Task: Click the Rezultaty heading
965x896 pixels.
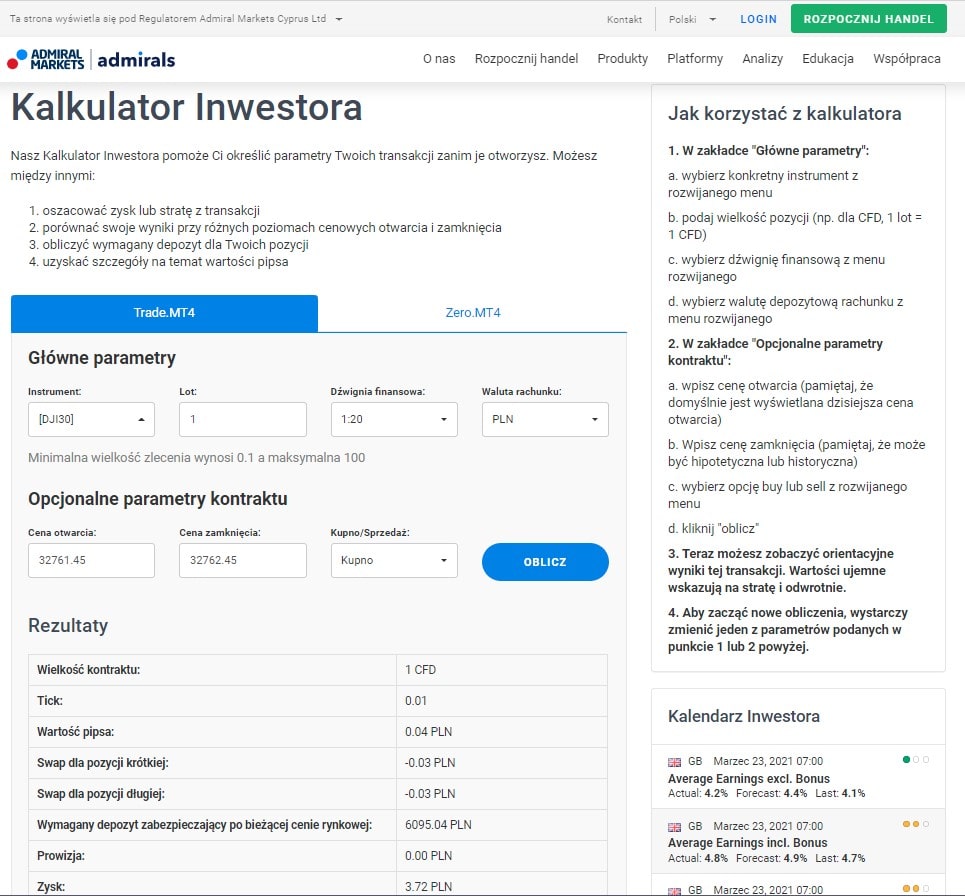Action: click(68, 626)
